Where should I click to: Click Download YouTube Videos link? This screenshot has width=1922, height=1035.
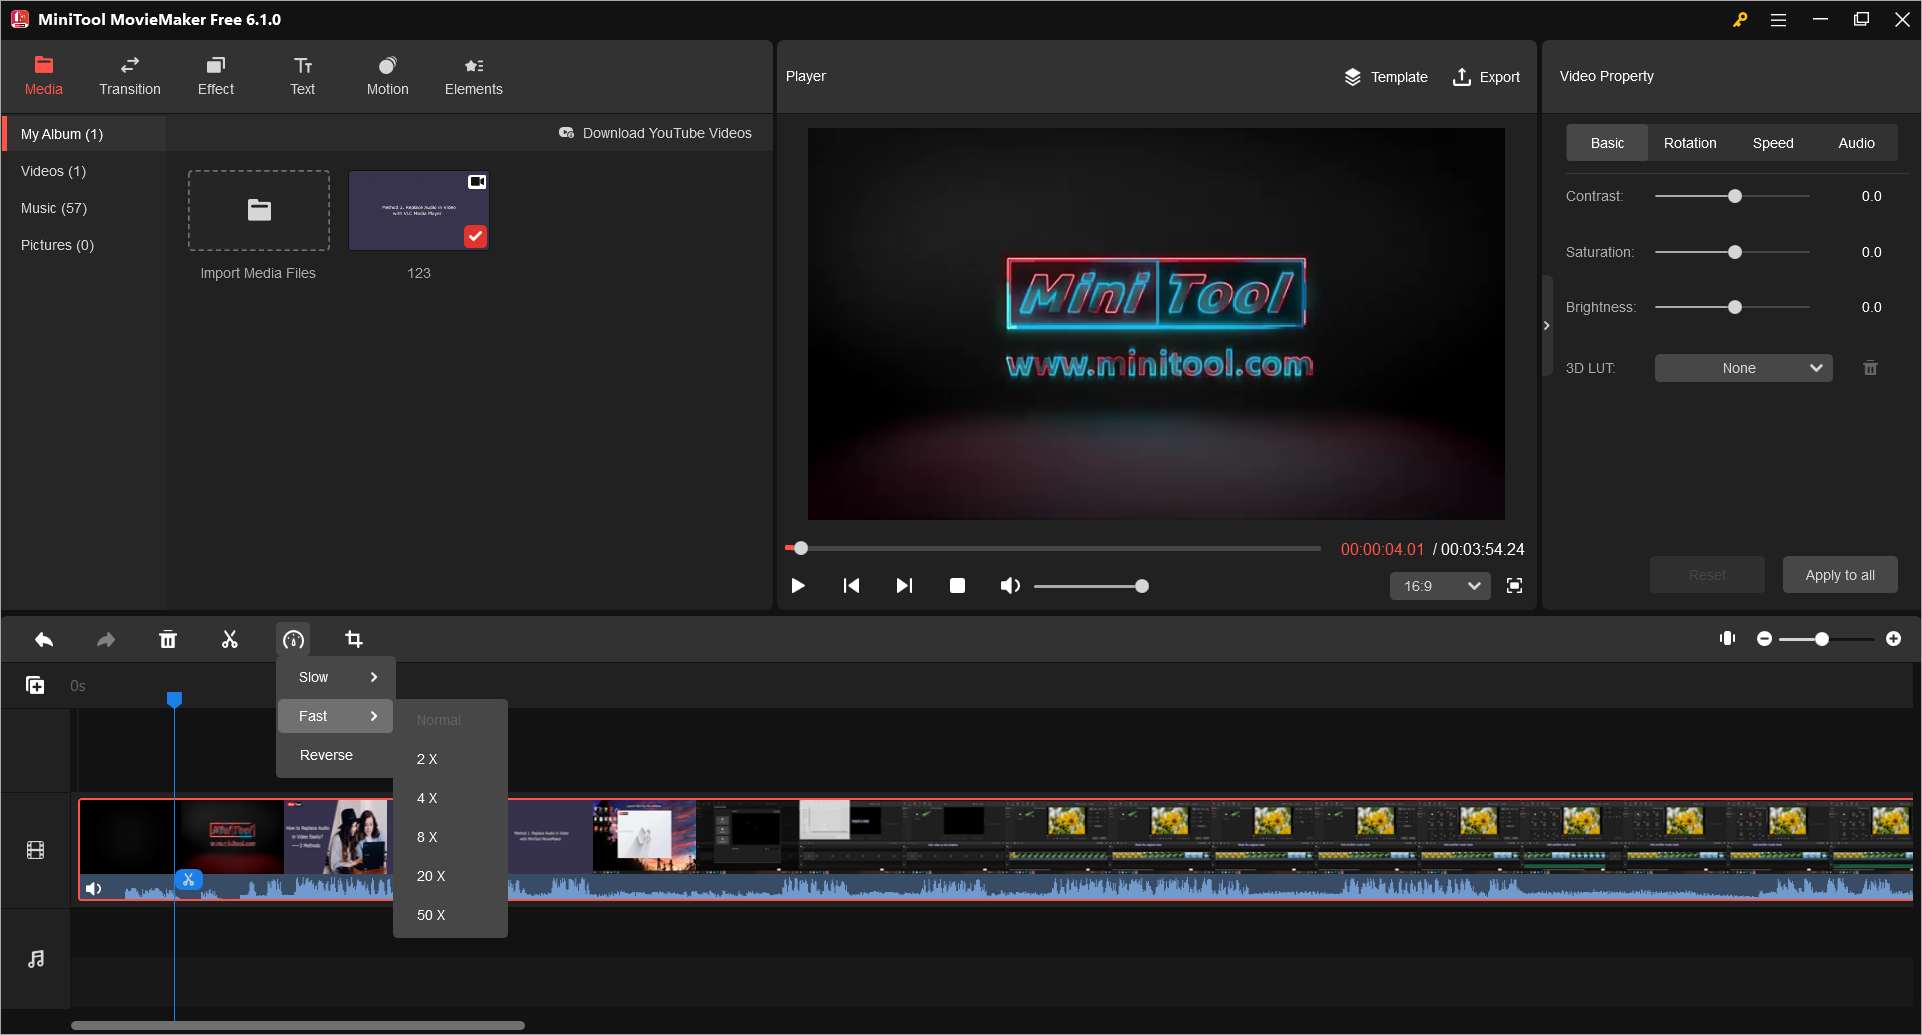pyautogui.click(x=655, y=133)
